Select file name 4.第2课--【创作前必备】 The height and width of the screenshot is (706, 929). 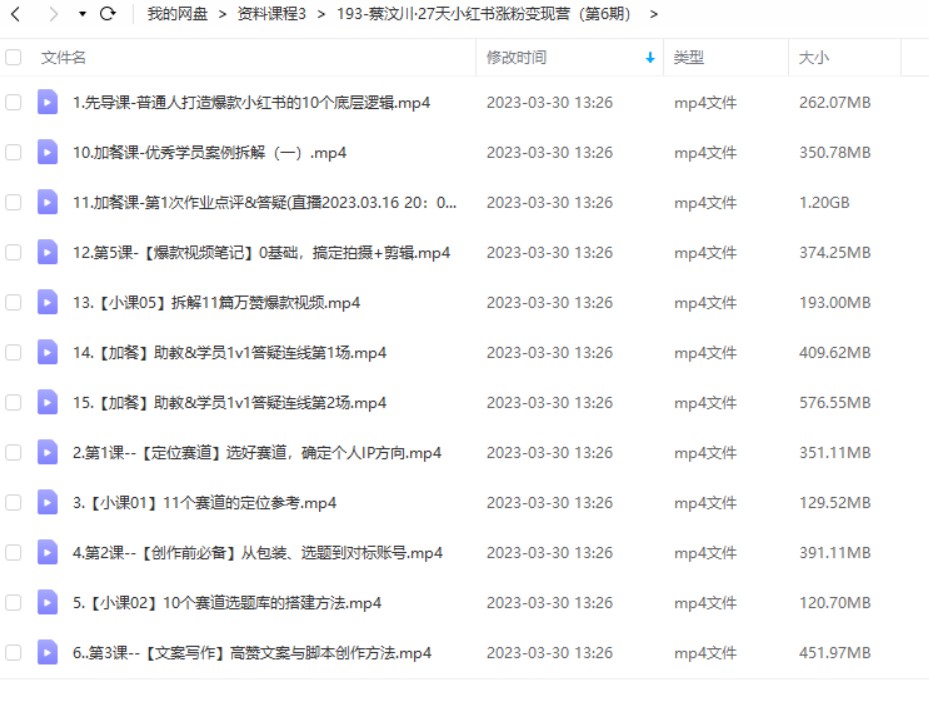258,553
